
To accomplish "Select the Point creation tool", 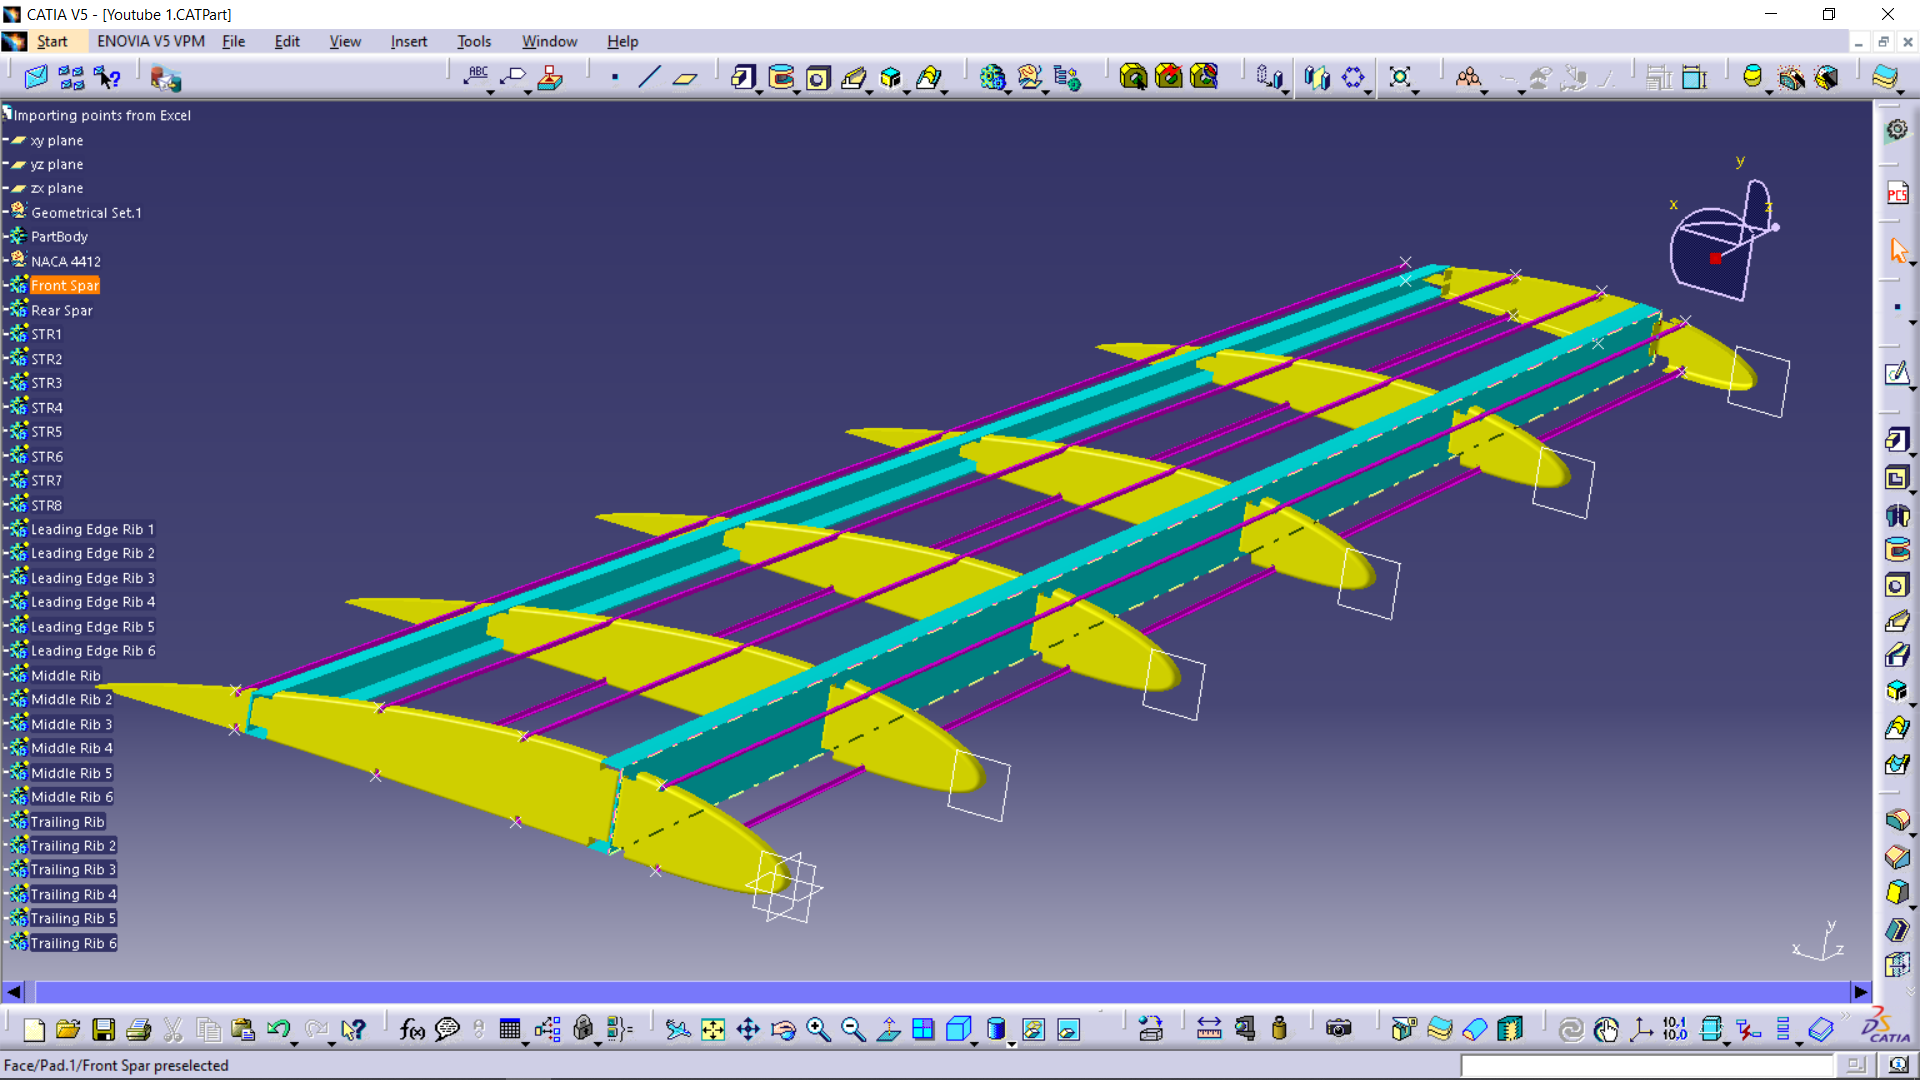I will pyautogui.click(x=615, y=77).
